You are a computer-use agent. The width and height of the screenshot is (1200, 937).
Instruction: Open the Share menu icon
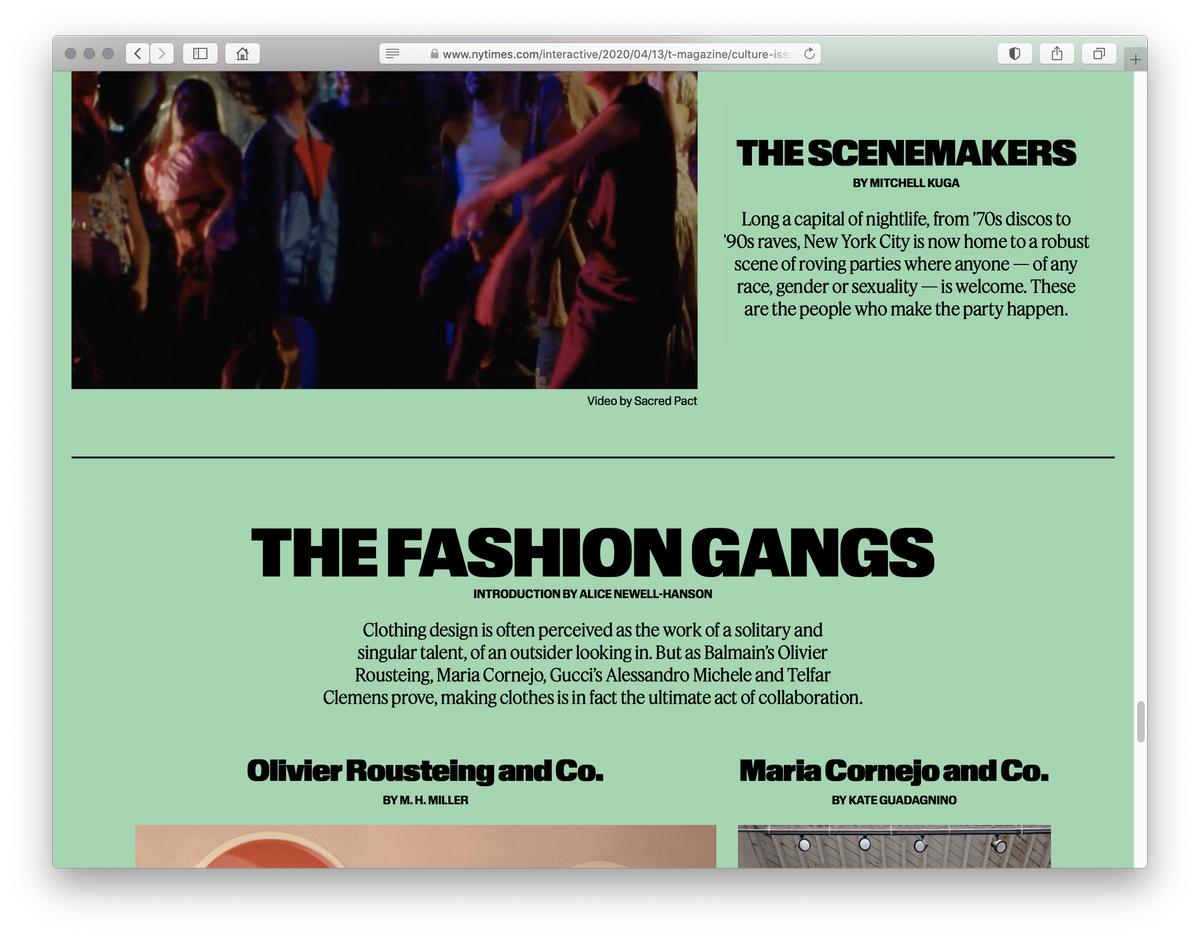pos(1057,53)
